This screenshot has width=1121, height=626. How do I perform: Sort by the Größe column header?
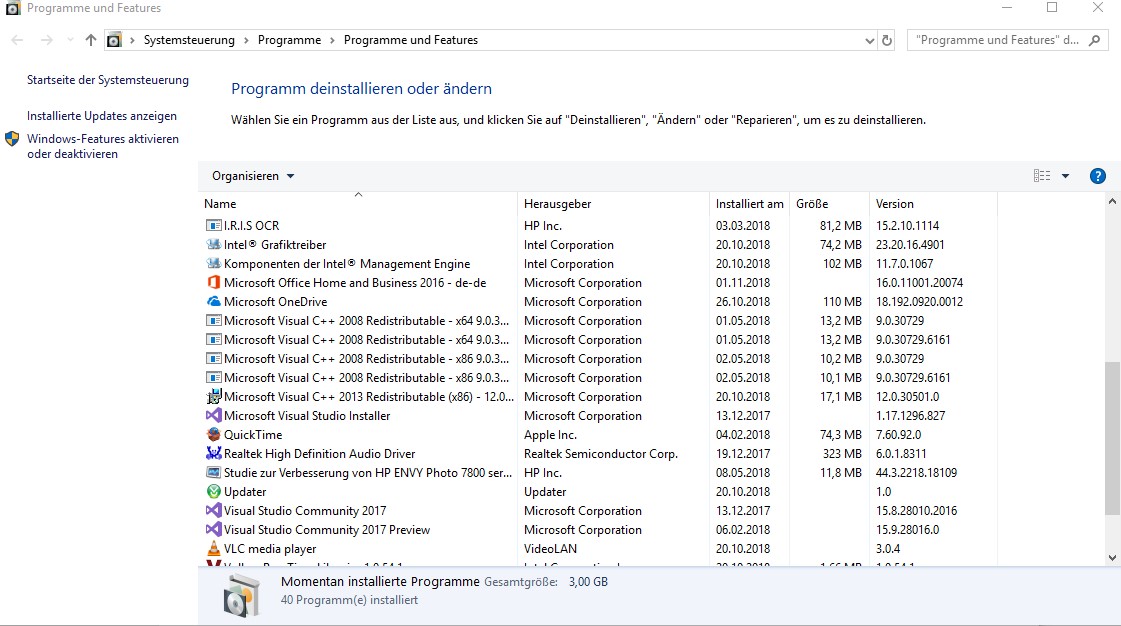point(829,204)
